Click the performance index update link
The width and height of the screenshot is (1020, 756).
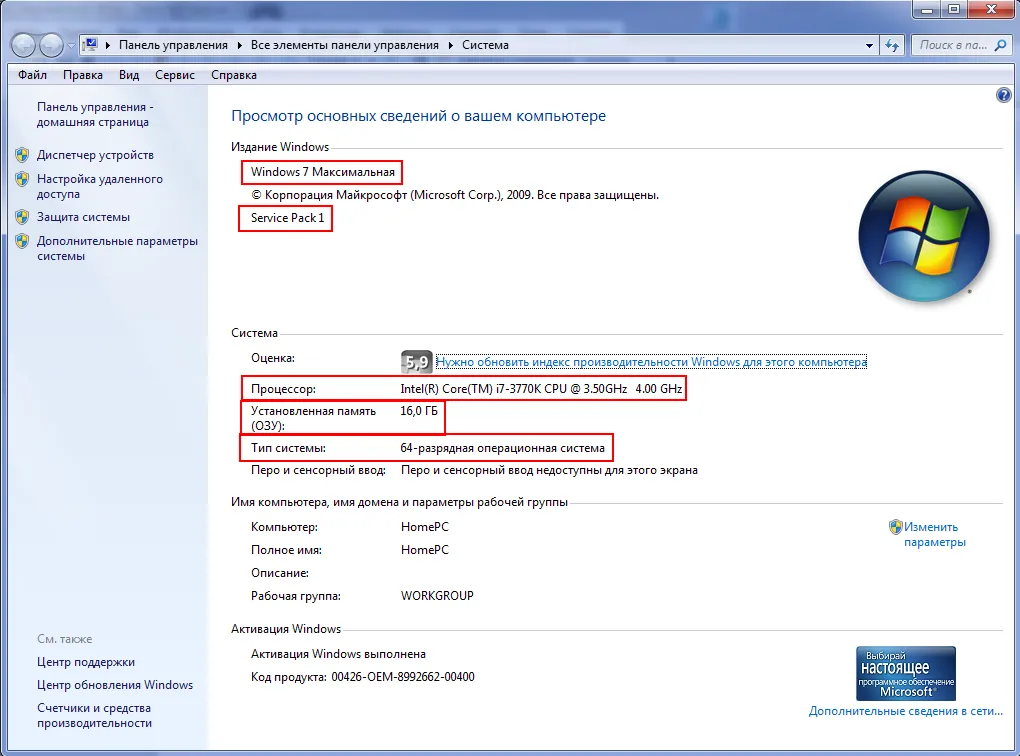(x=651, y=362)
